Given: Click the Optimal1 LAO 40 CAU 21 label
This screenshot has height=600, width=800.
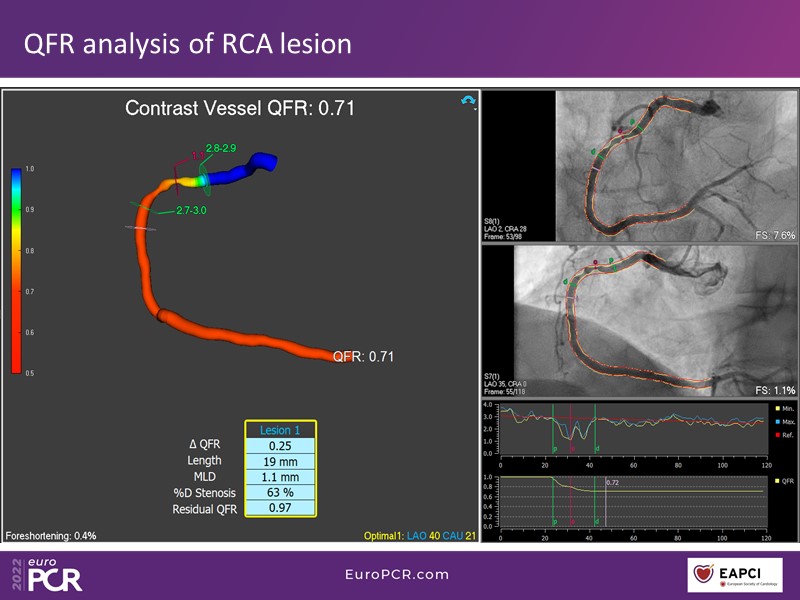Looking at the screenshot, I should pos(421,536).
